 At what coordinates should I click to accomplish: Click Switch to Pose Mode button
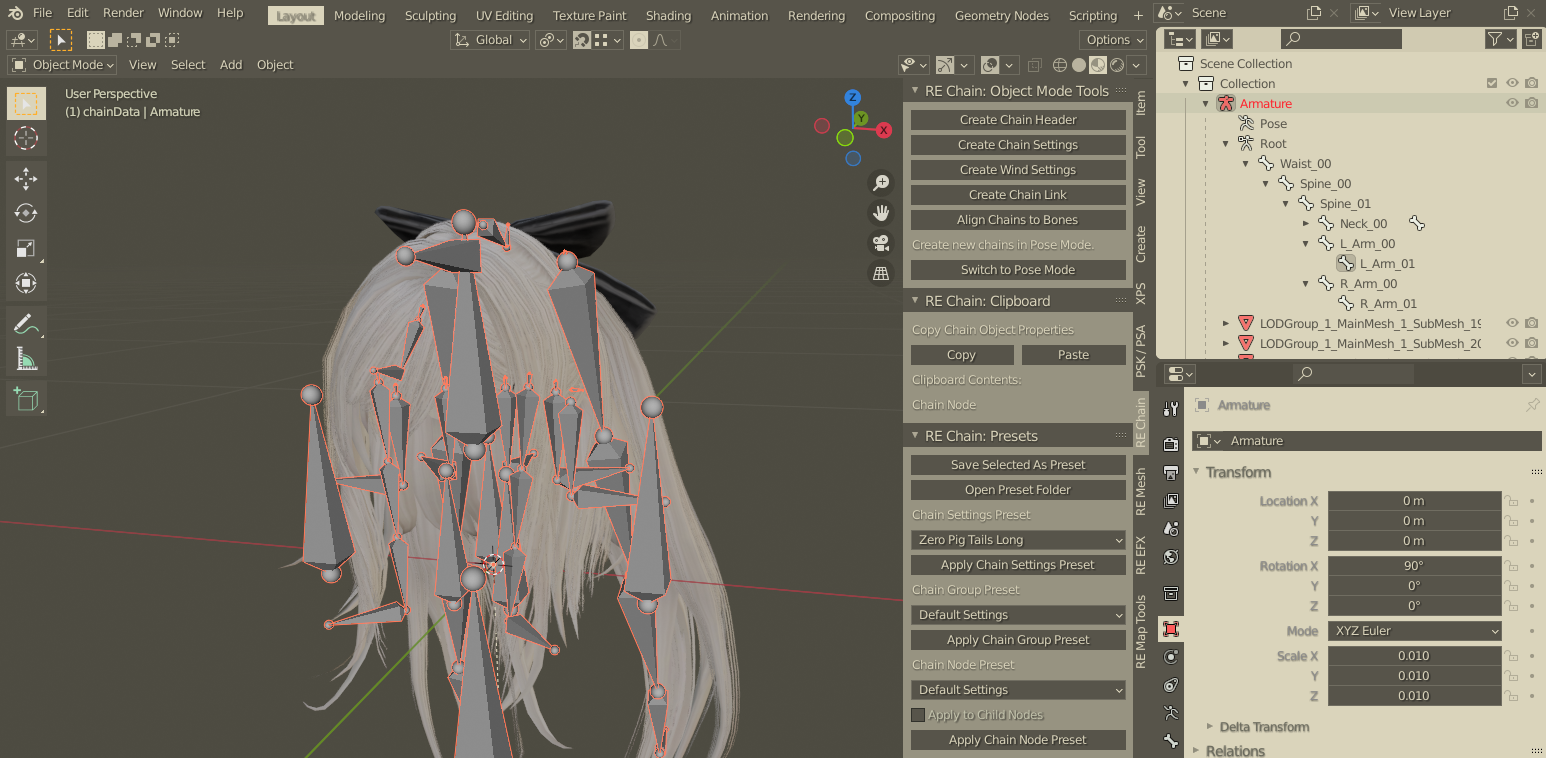[1018, 270]
